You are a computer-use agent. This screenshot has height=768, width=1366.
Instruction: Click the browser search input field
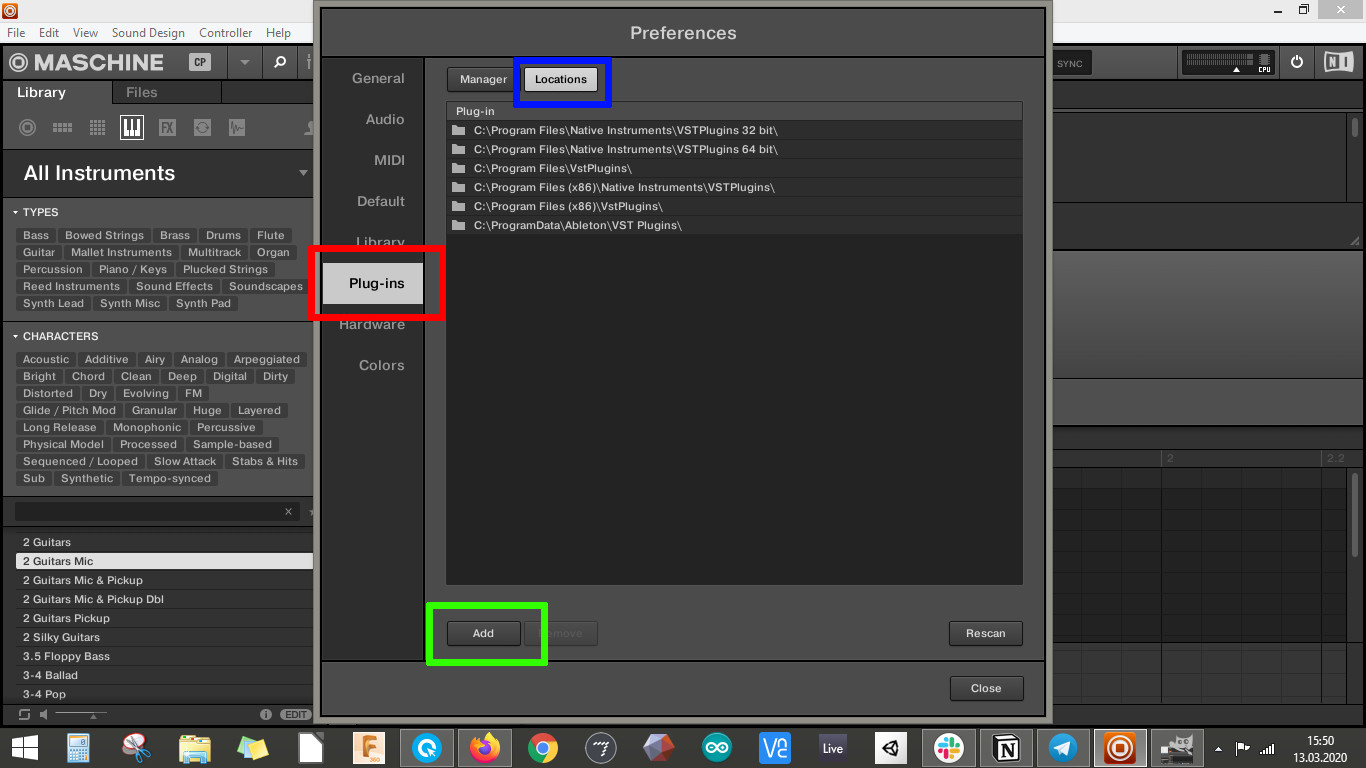coord(150,511)
